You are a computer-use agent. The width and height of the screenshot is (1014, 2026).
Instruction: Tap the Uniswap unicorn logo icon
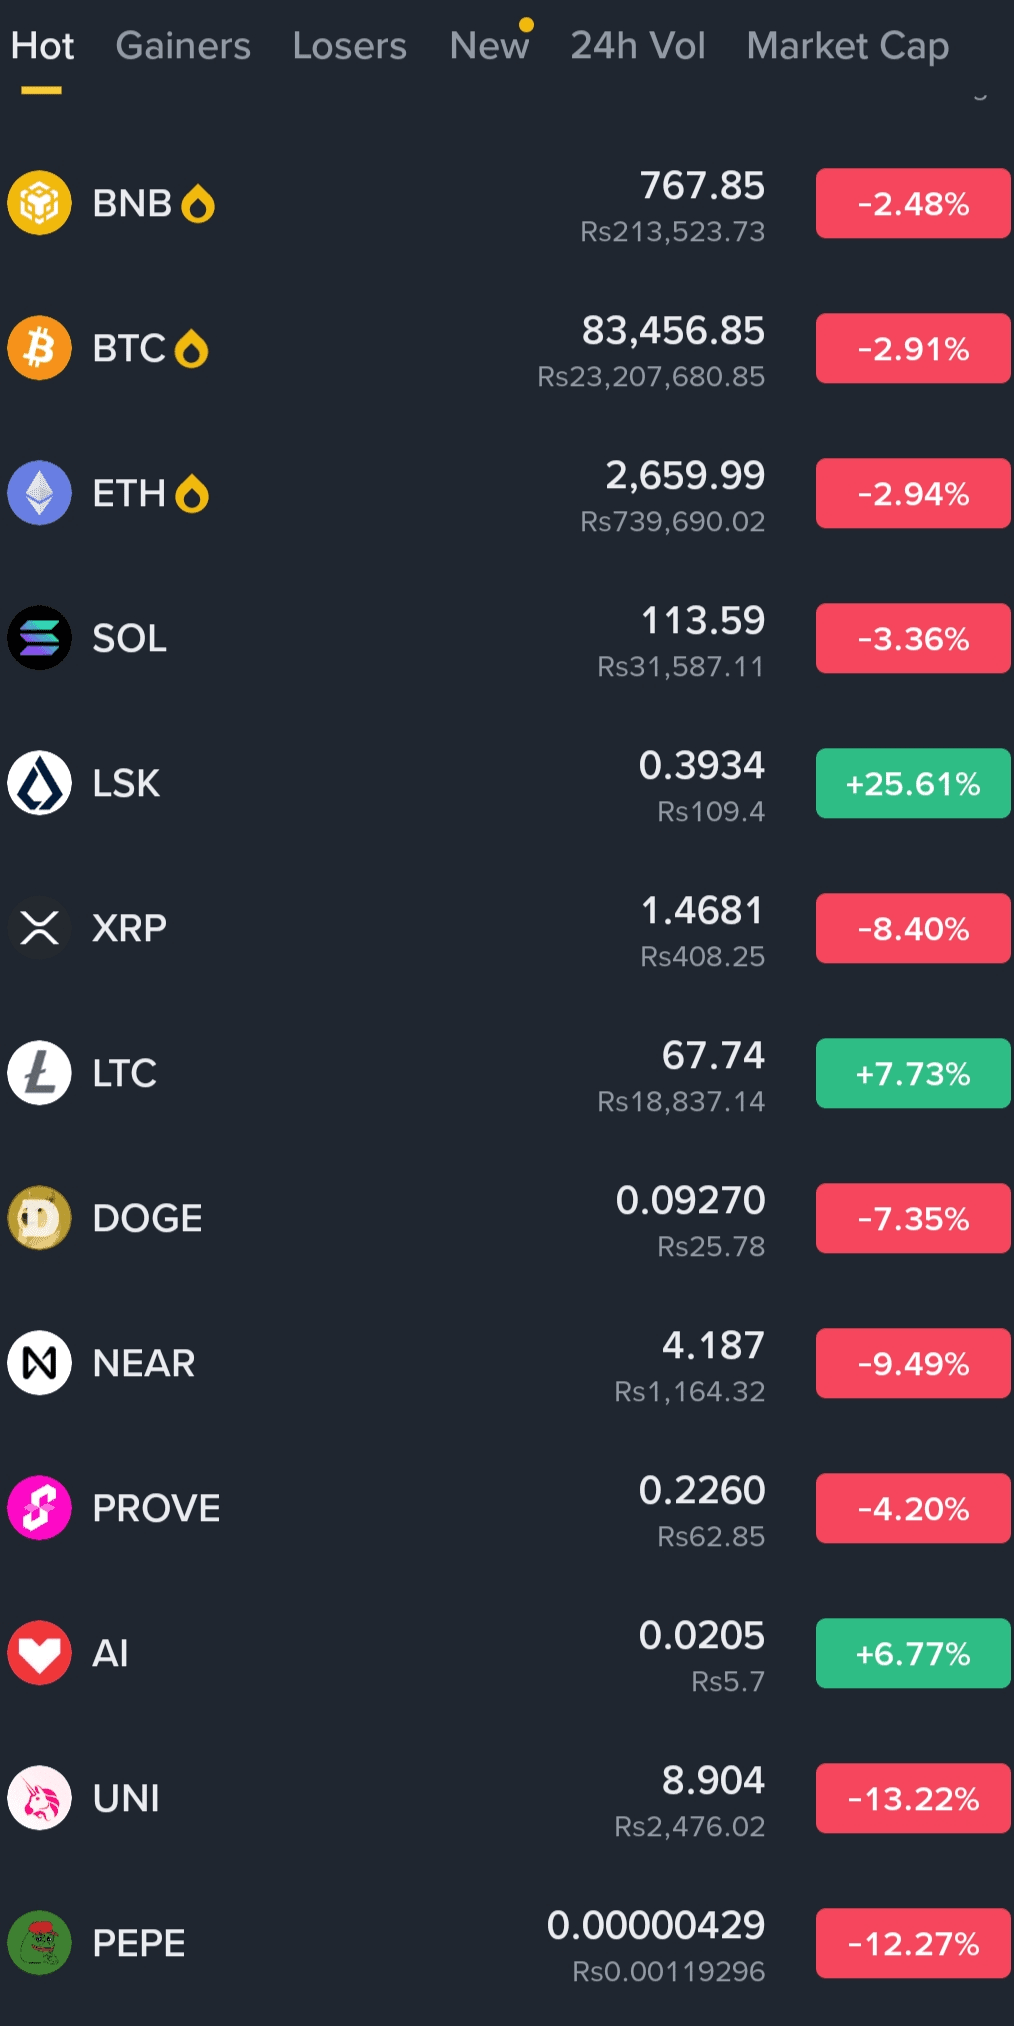click(39, 1798)
